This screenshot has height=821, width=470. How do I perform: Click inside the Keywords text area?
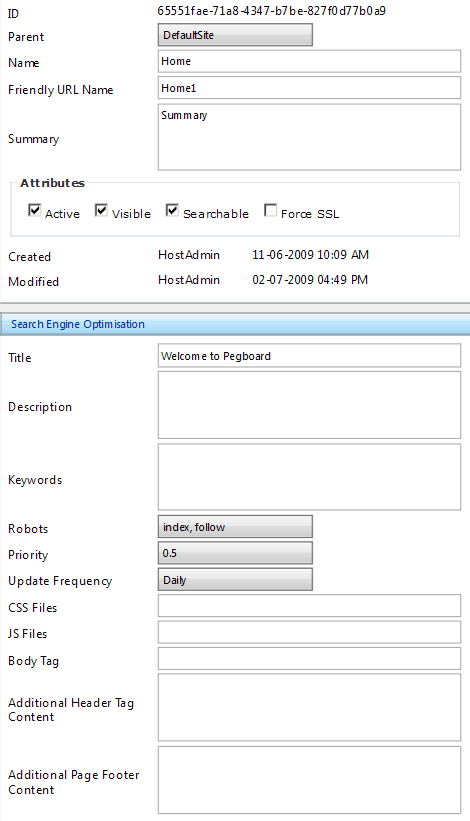point(309,477)
